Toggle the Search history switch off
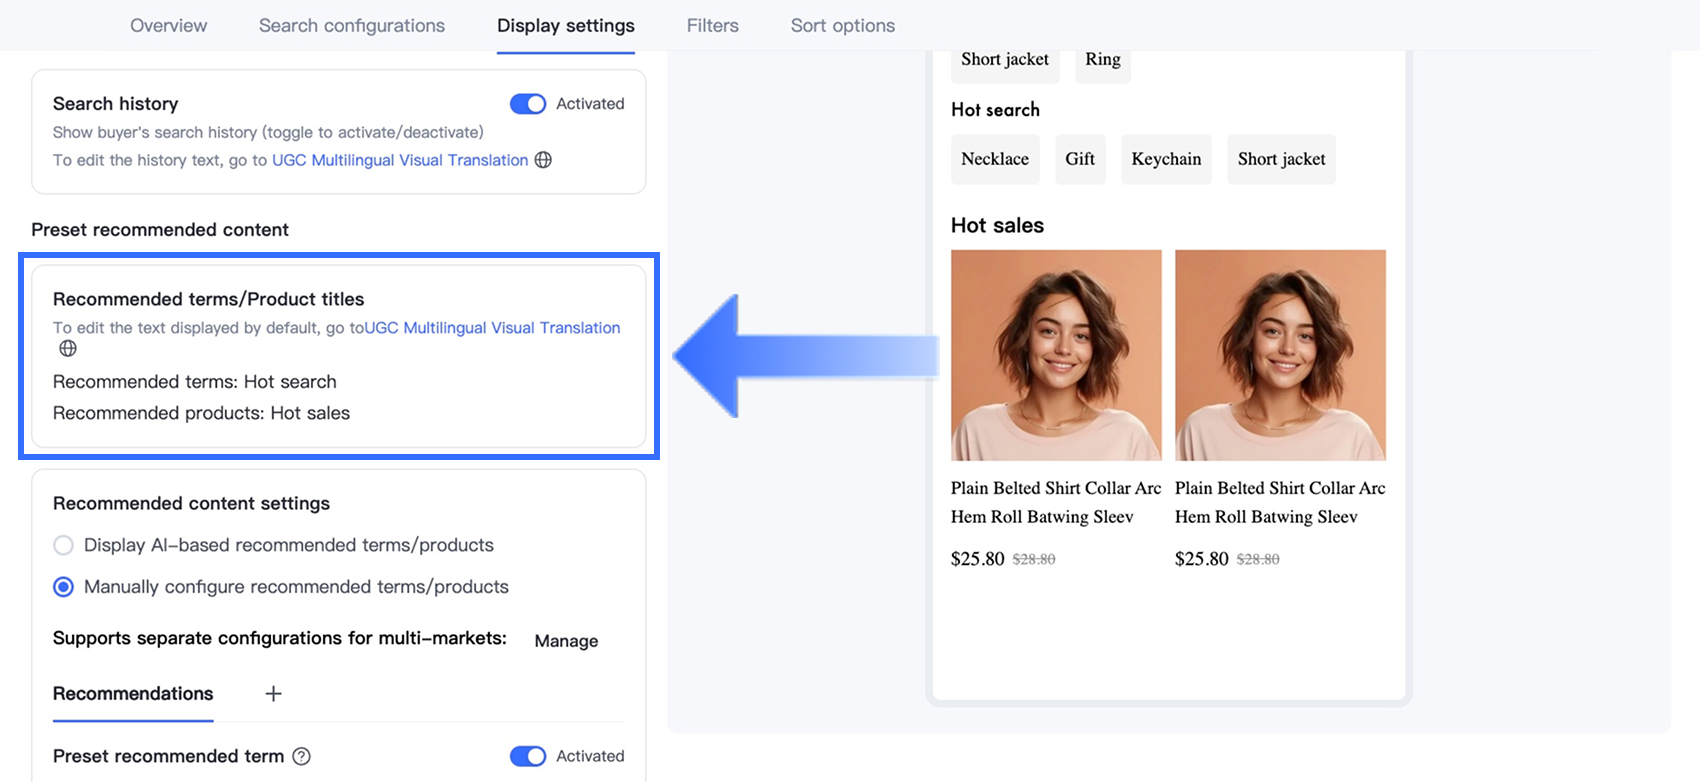 click(528, 104)
